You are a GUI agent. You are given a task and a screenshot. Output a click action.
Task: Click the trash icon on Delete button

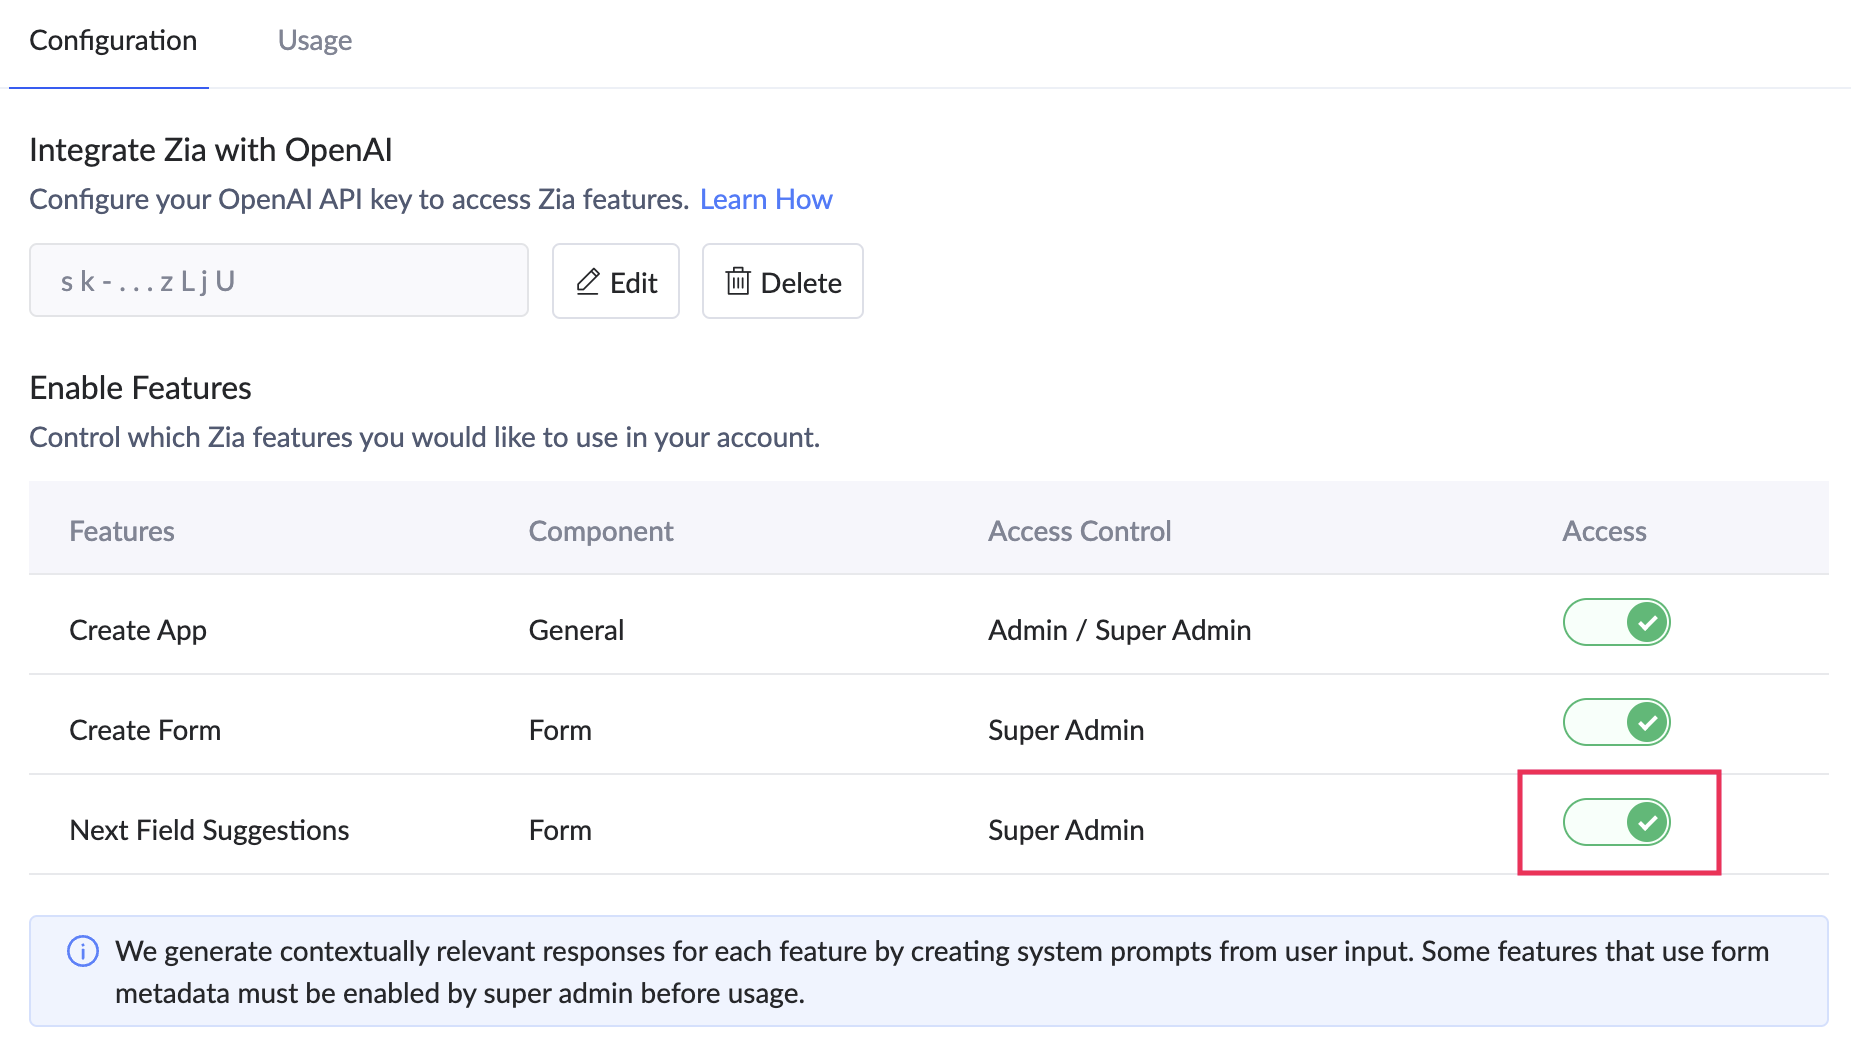(x=738, y=281)
